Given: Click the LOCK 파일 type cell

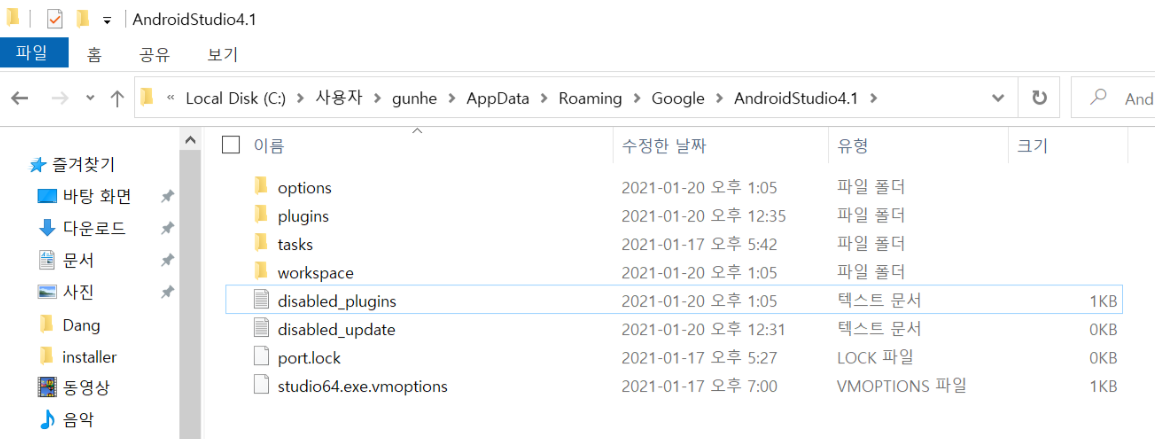Looking at the screenshot, I should tap(875, 357).
